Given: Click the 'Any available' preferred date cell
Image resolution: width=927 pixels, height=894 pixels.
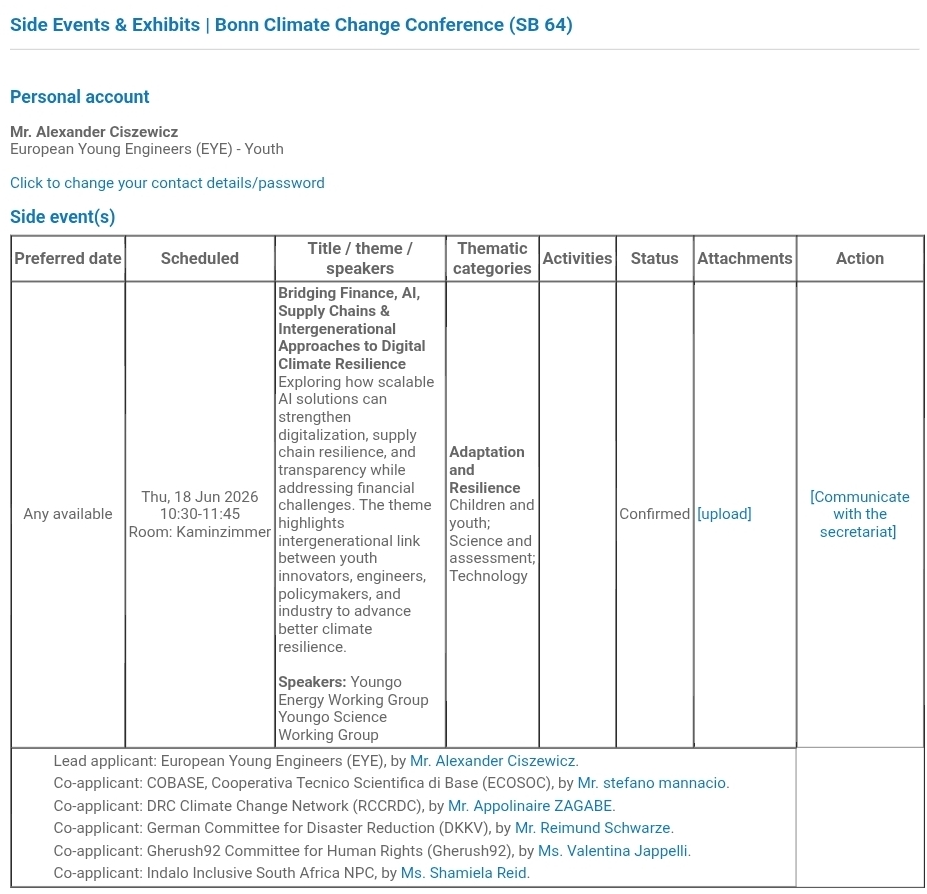Looking at the screenshot, I should pyautogui.click(x=68, y=514).
